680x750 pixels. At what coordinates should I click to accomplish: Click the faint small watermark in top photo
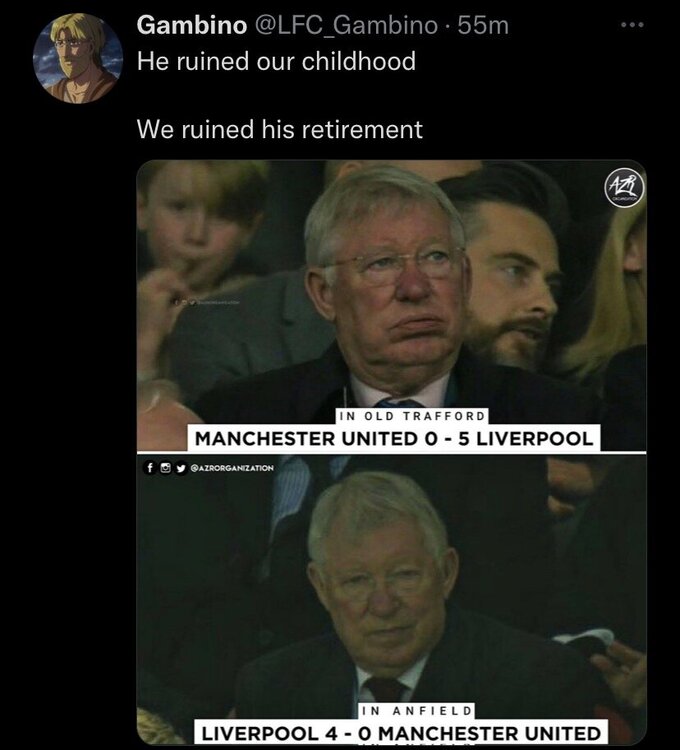(207, 302)
